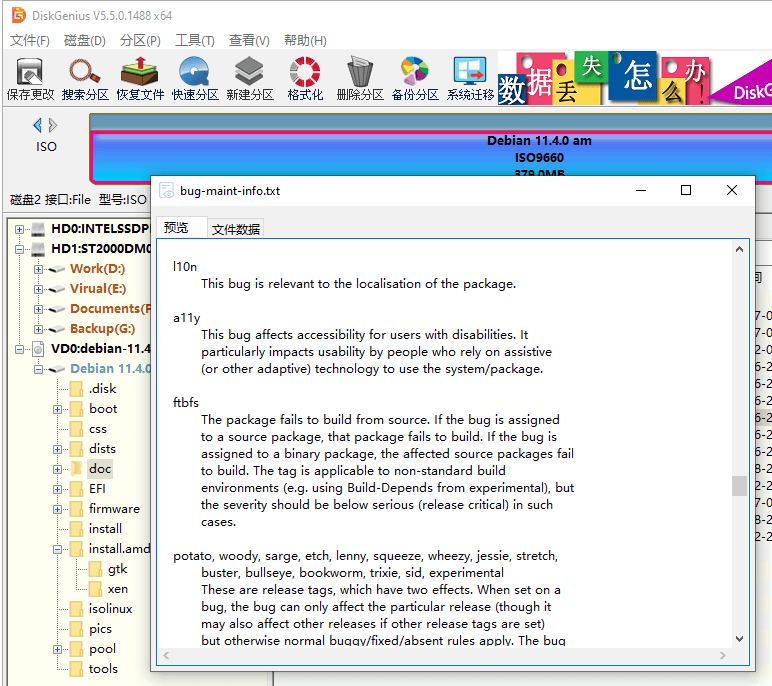Open the 文件(F) menu
Viewport: 772px width, 686px height.
click(x=30, y=41)
